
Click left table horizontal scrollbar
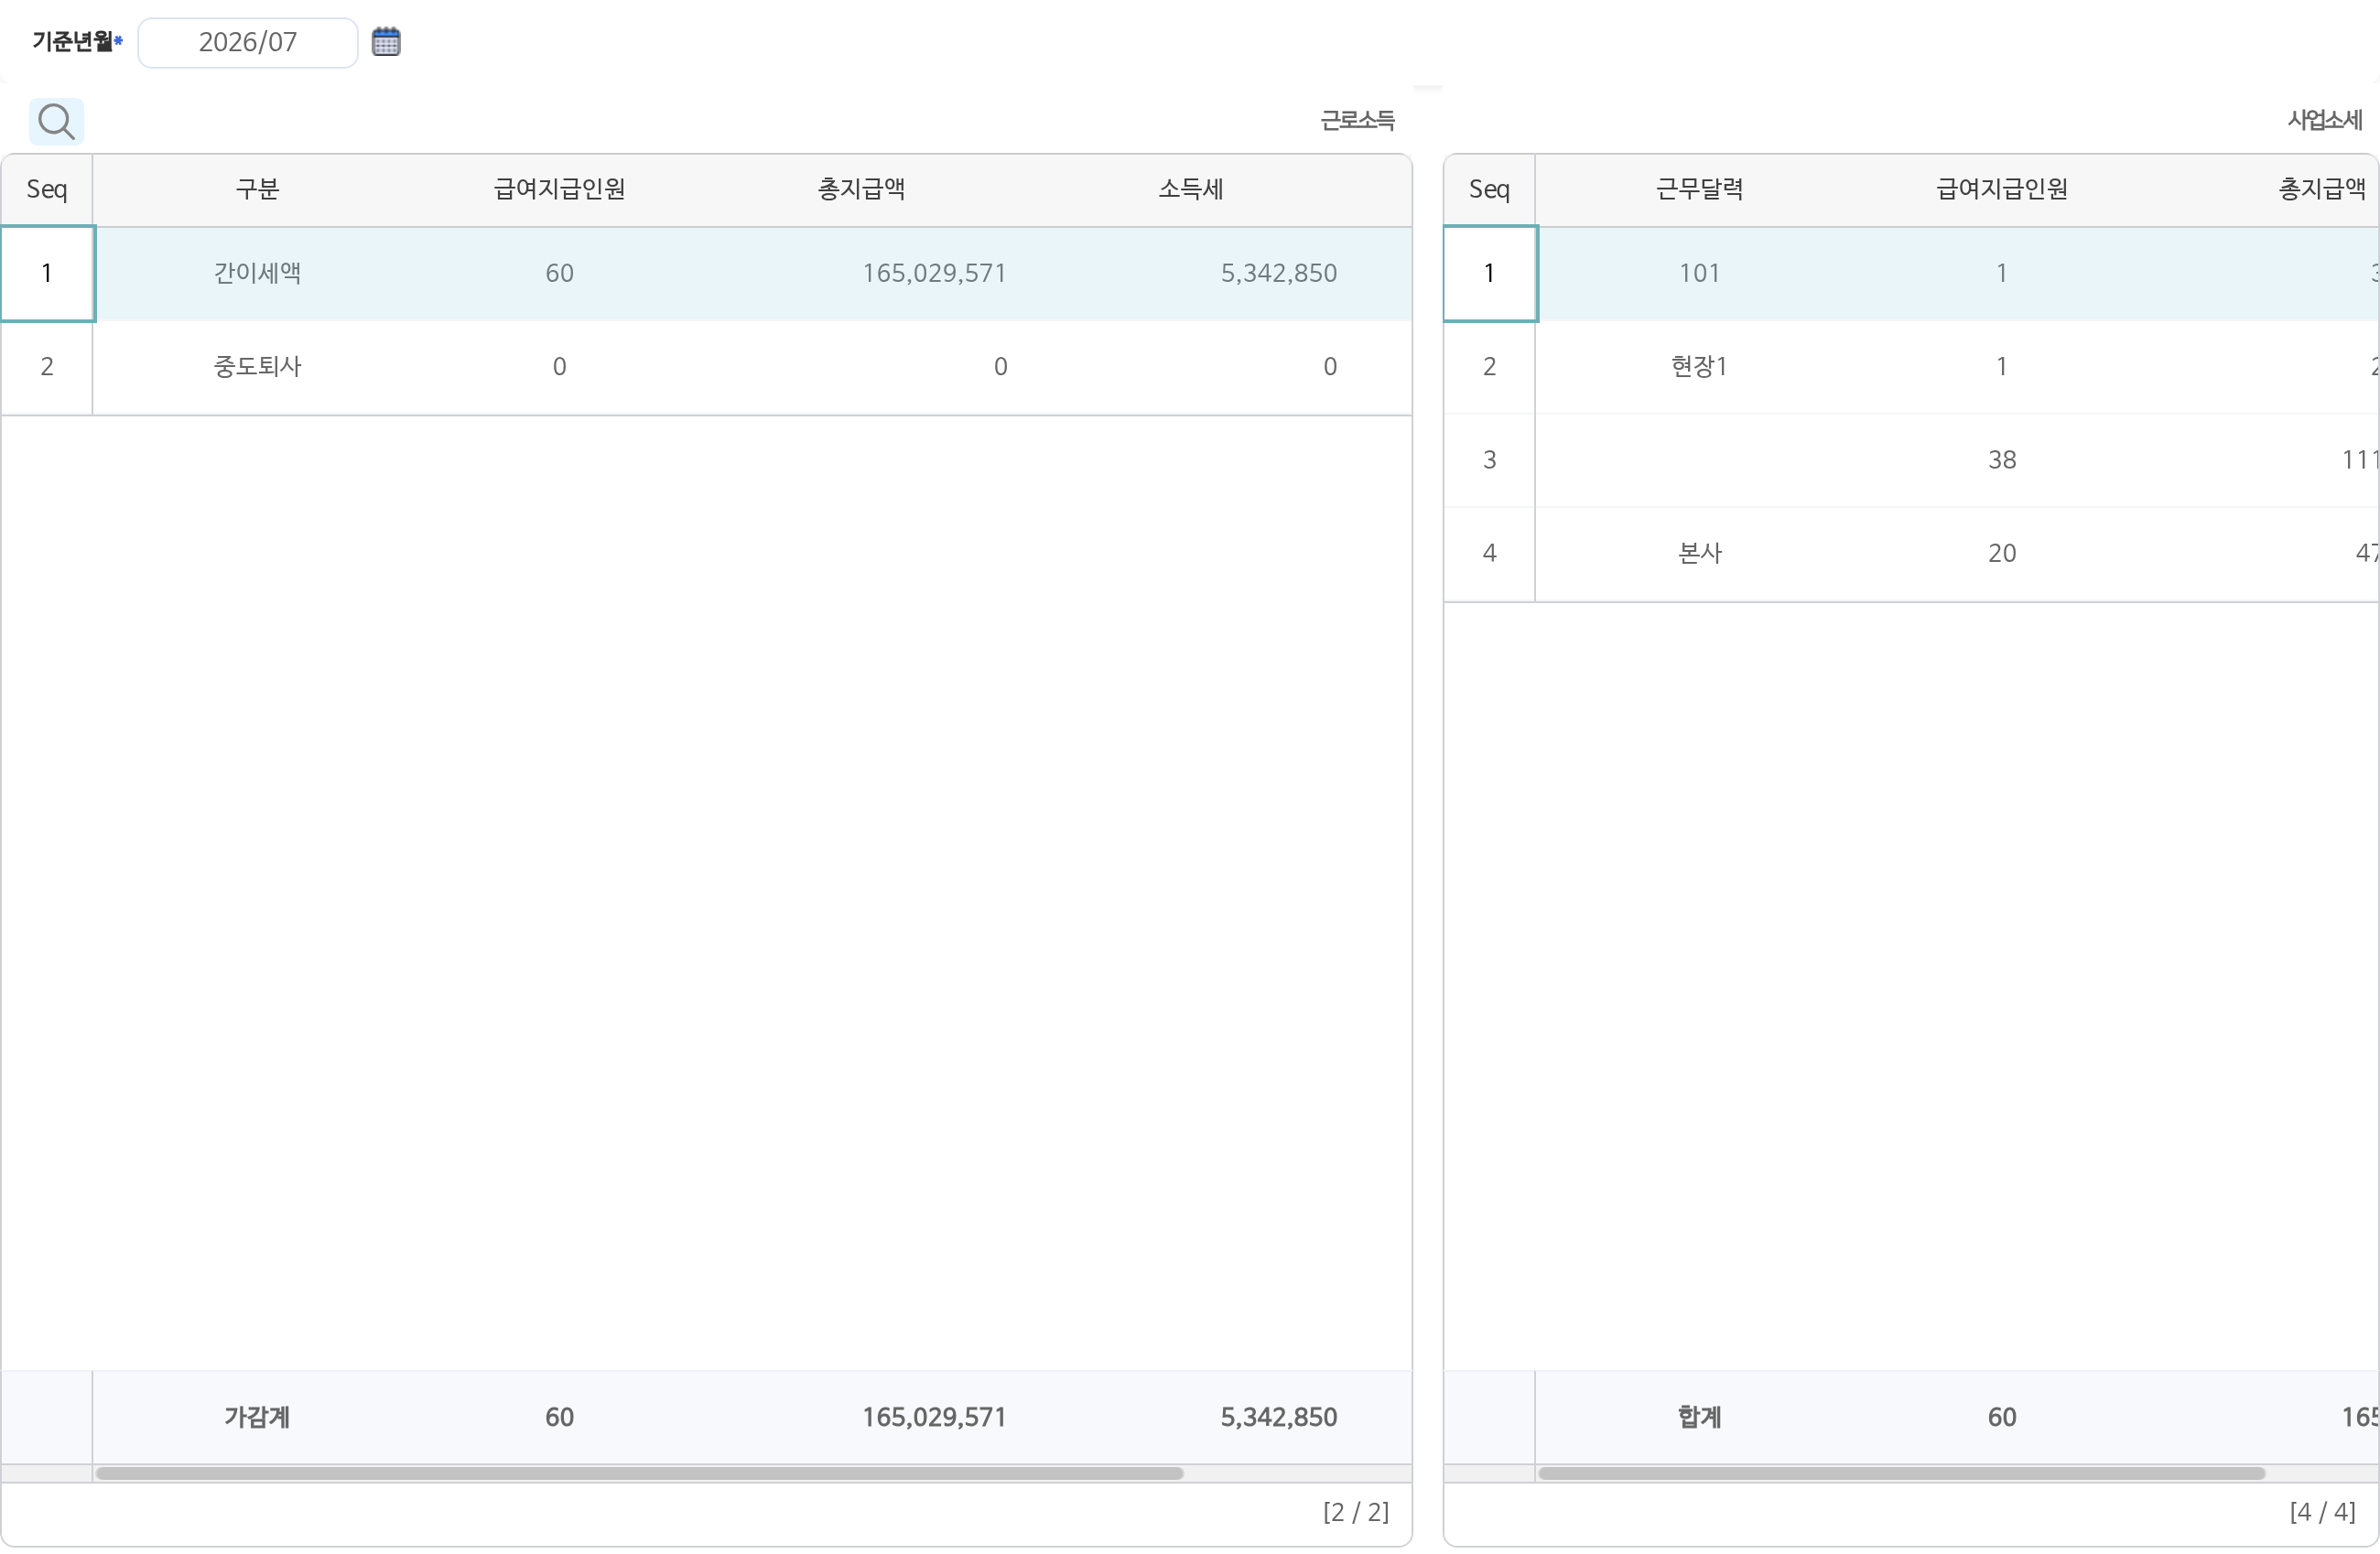point(640,1474)
